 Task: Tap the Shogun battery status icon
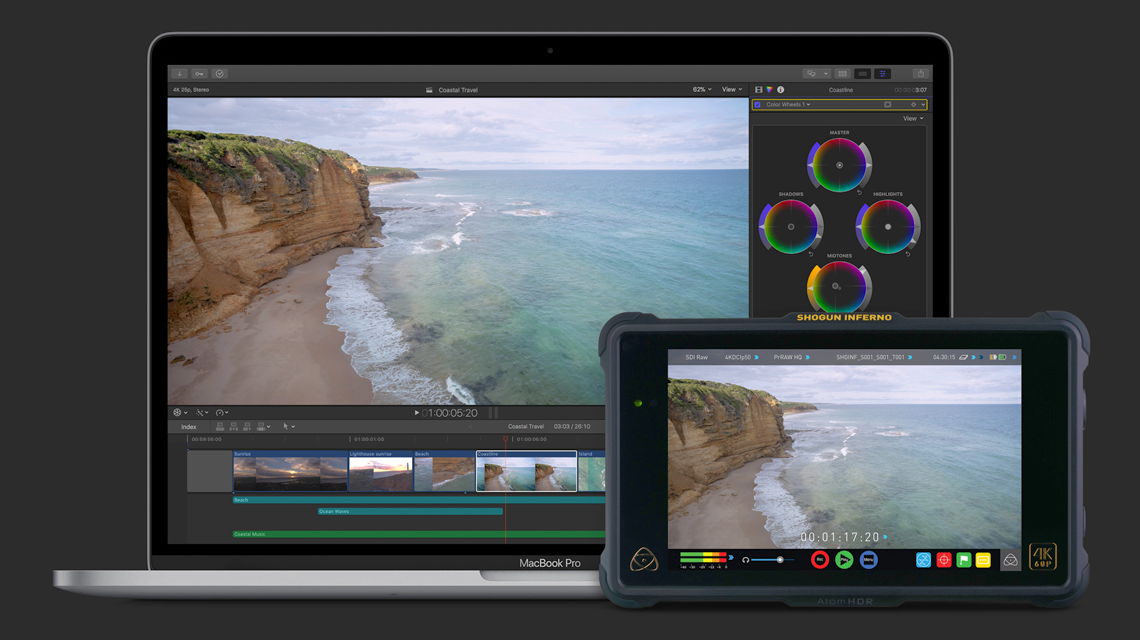click(1003, 357)
